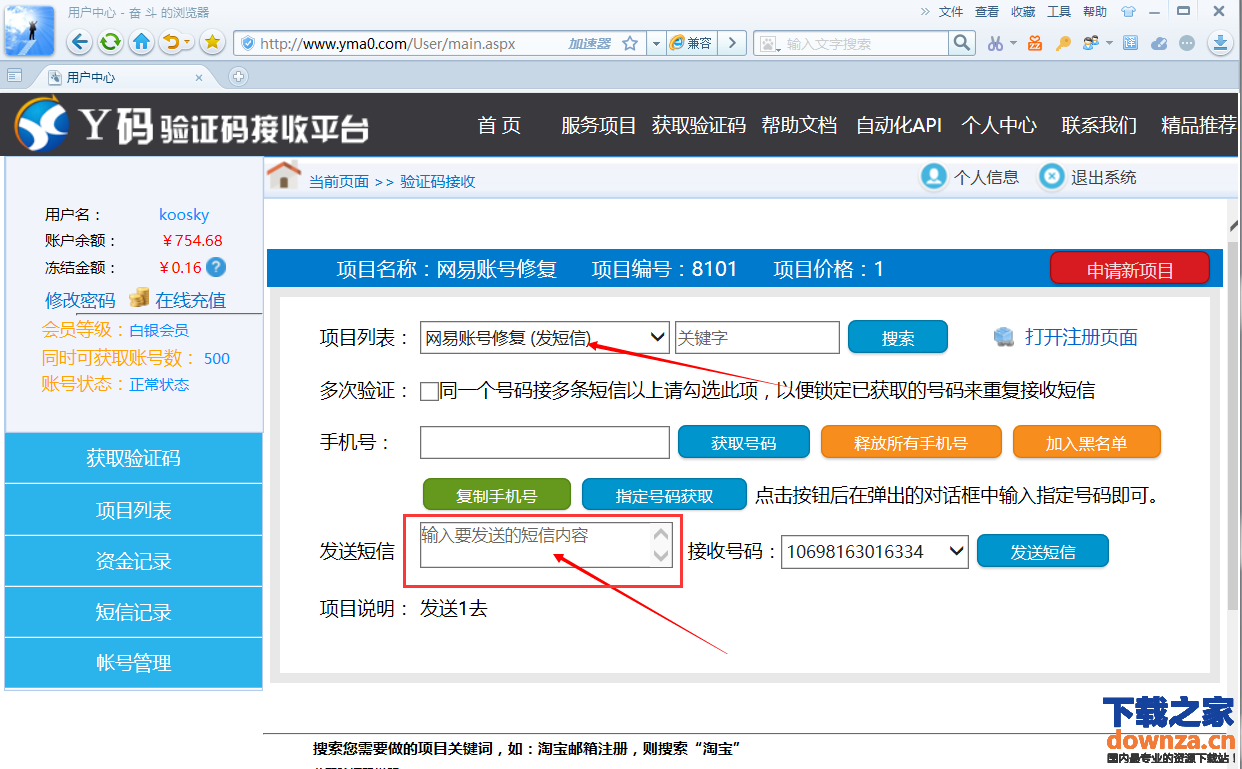Tick the 多次验证 multi-SMS checkbox
The image size is (1242, 769).
coord(429,391)
